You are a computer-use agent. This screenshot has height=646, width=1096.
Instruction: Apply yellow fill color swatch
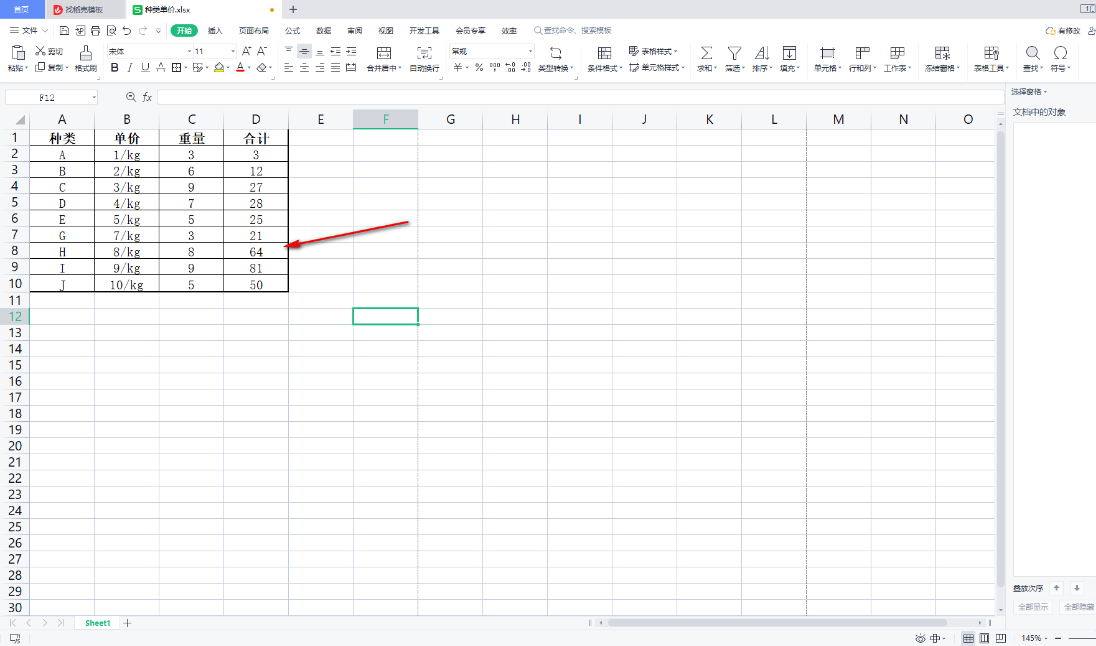[x=219, y=68]
